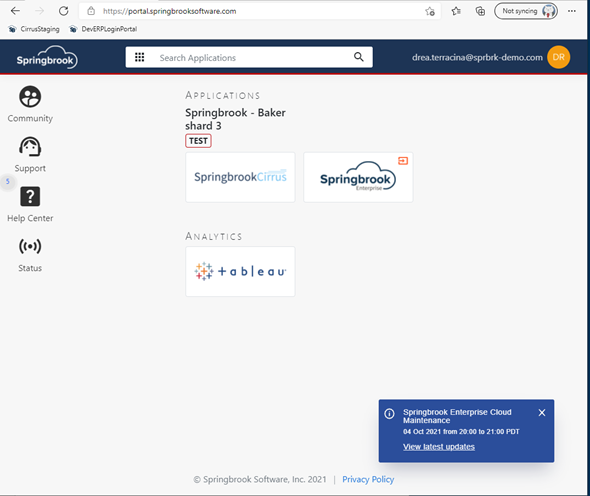
Task: Open the DR user avatar menu
Action: point(559,57)
